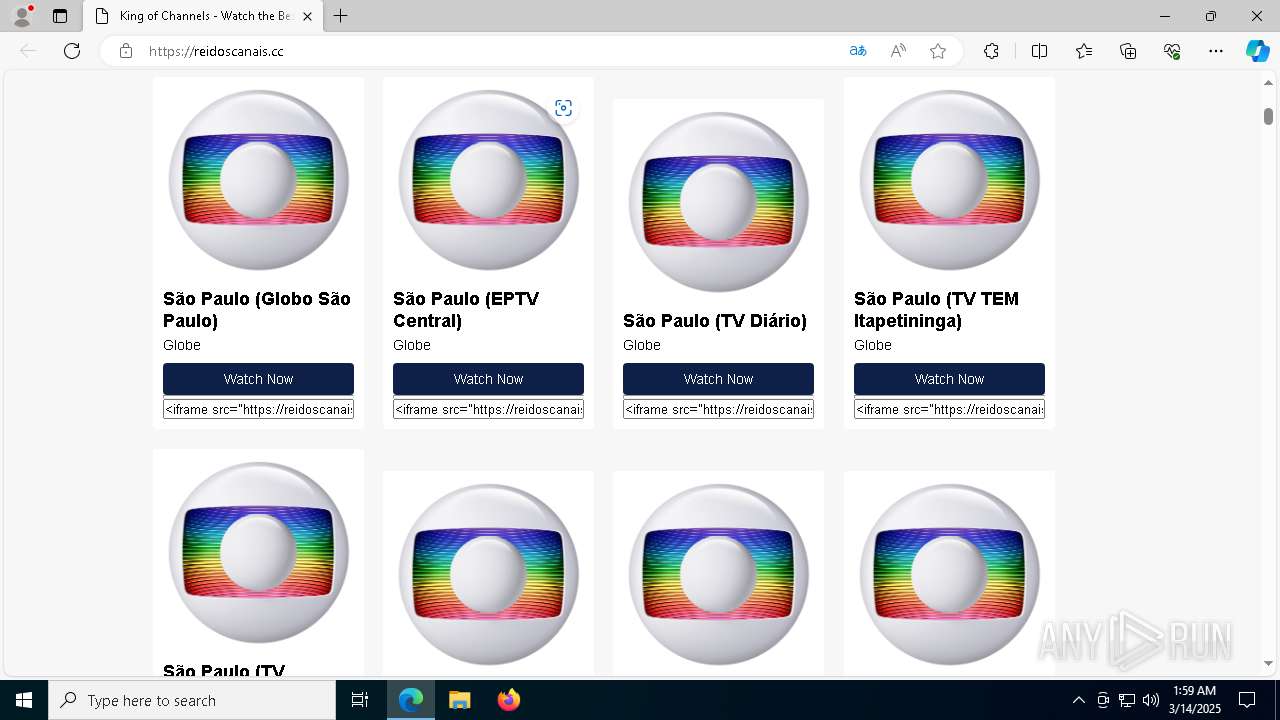Click the Globo São Paulo logo thumbnail
The image size is (1280, 720).
click(x=258, y=180)
